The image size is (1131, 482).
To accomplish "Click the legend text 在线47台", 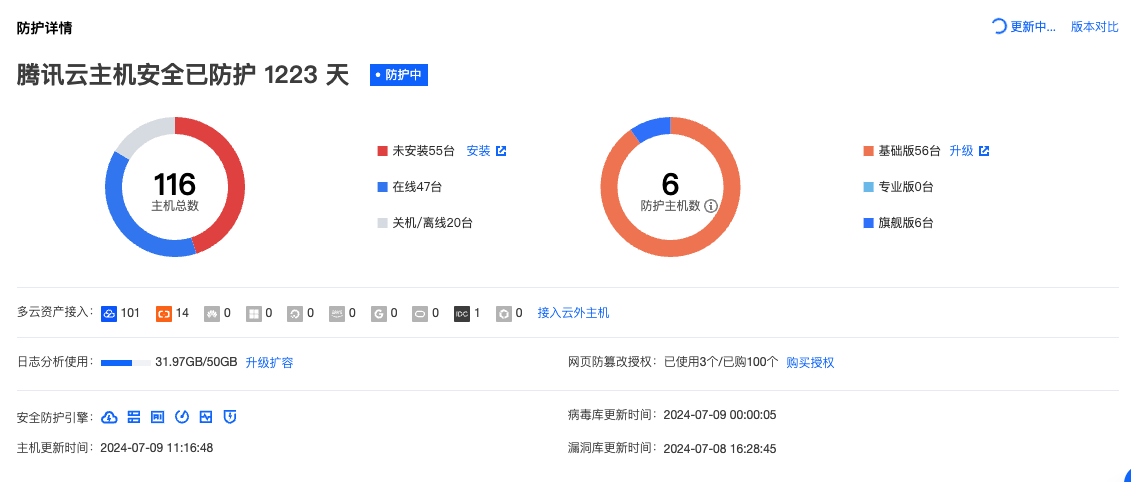I will coord(417,187).
